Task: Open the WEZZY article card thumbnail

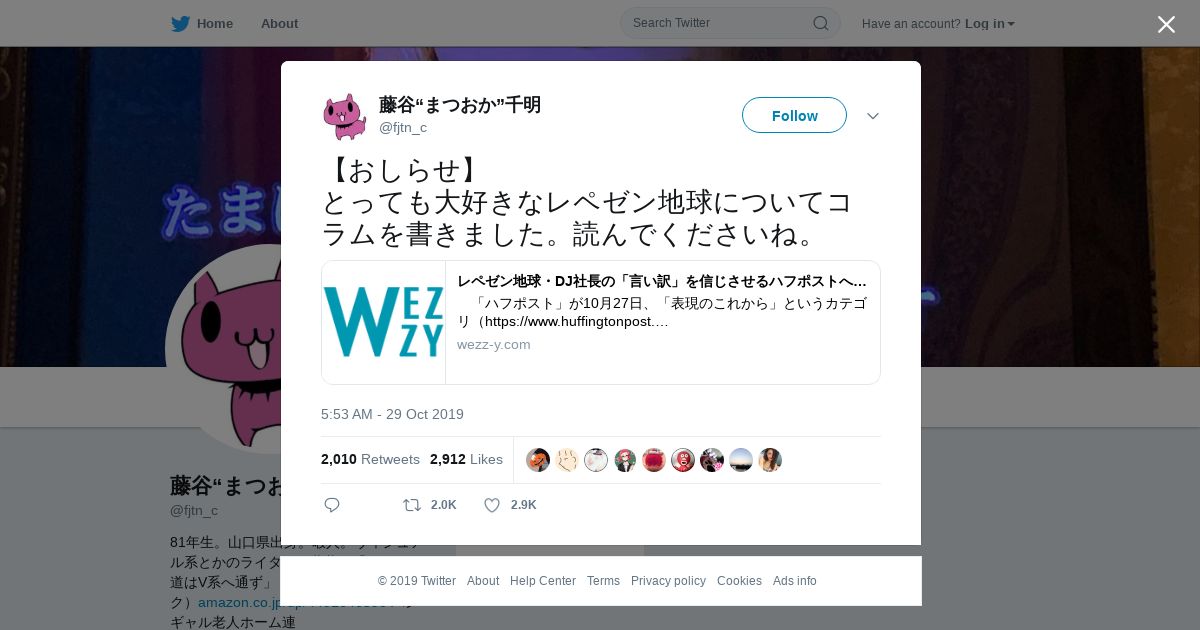Action: coord(384,322)
